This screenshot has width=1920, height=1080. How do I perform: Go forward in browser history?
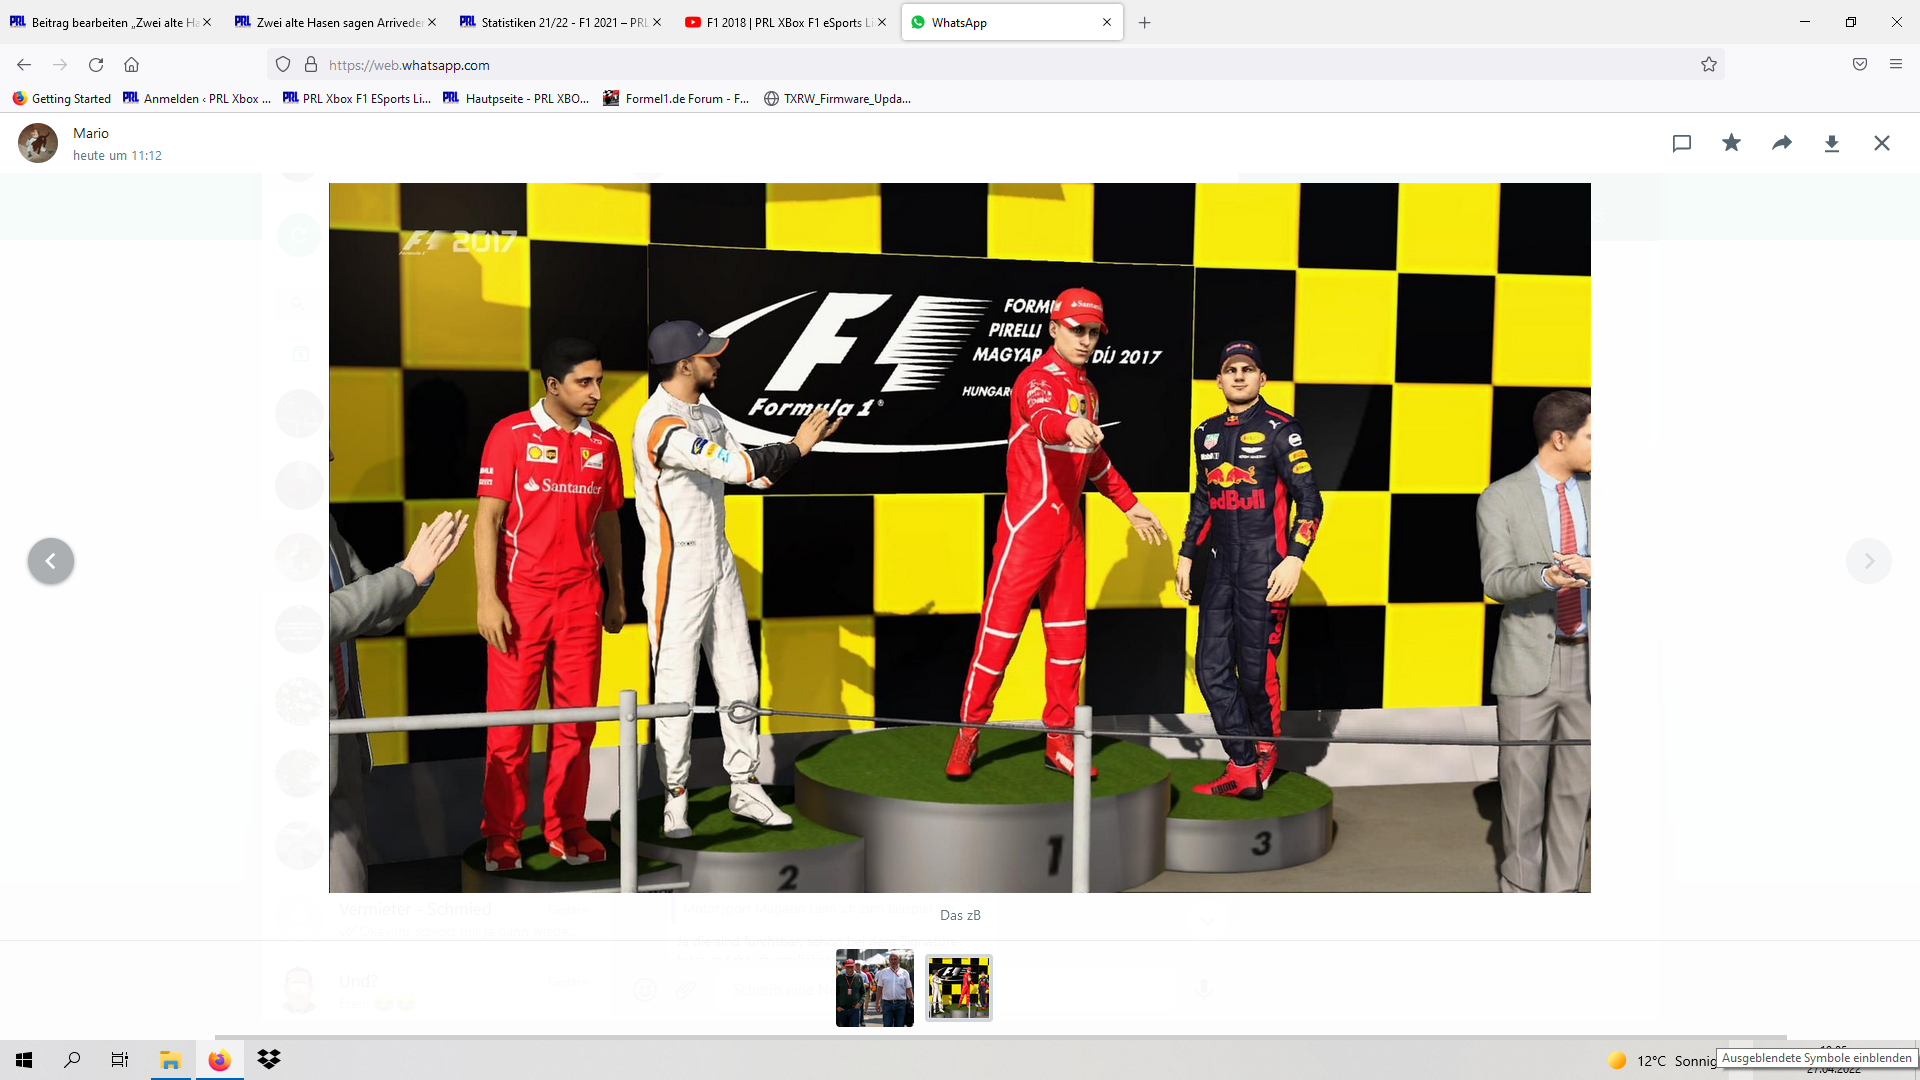[60, 65]
